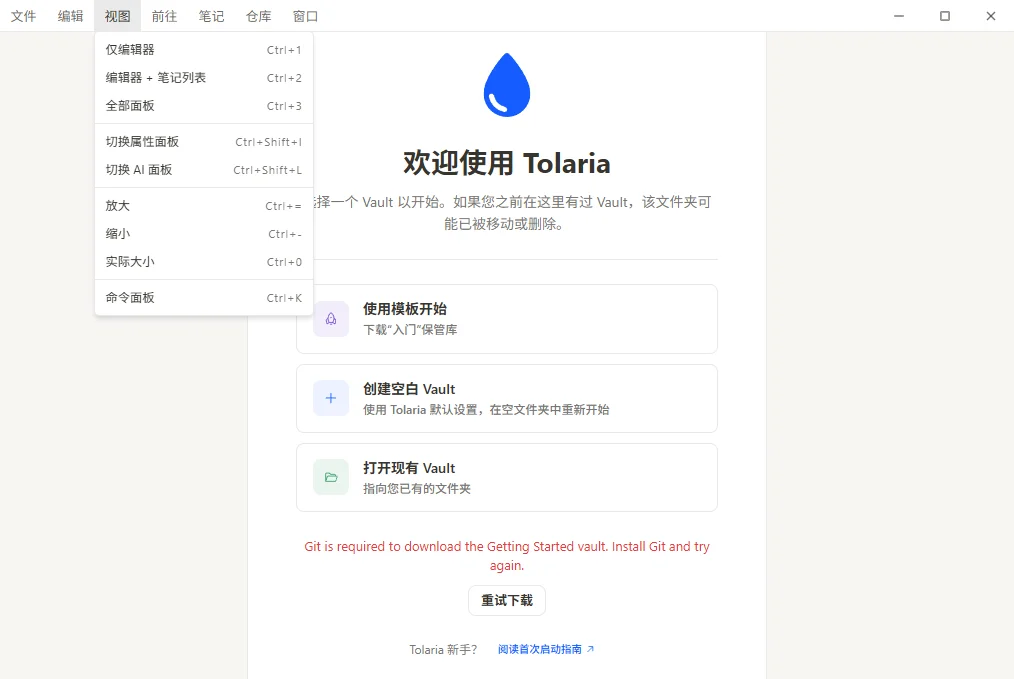Choose 放大 to zoom in
Screen dimensions: 1014x679
[x=204, y=206]
